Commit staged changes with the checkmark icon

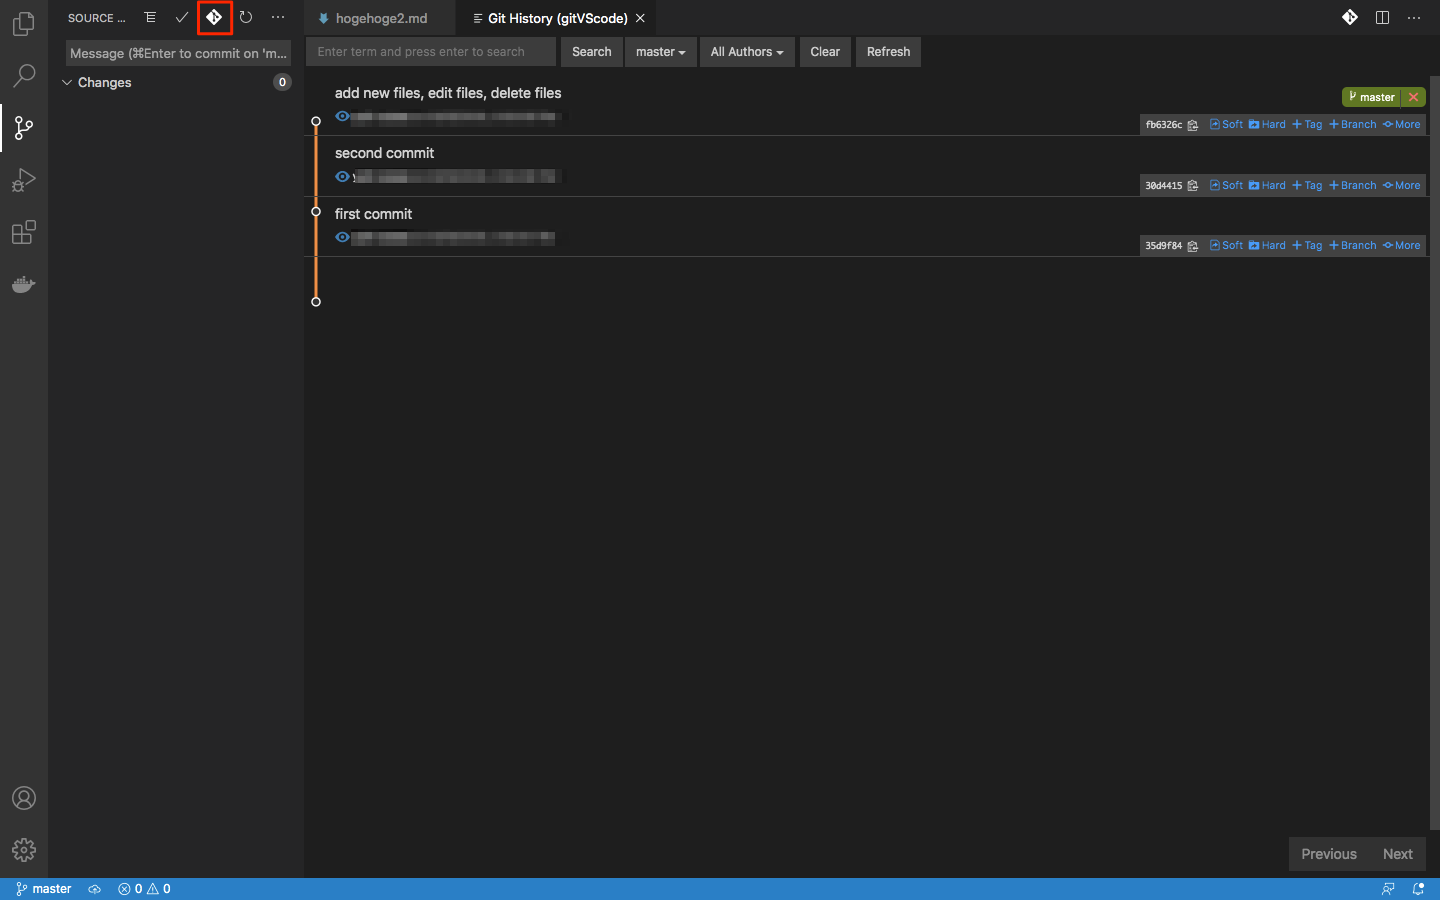pos(182,17)
